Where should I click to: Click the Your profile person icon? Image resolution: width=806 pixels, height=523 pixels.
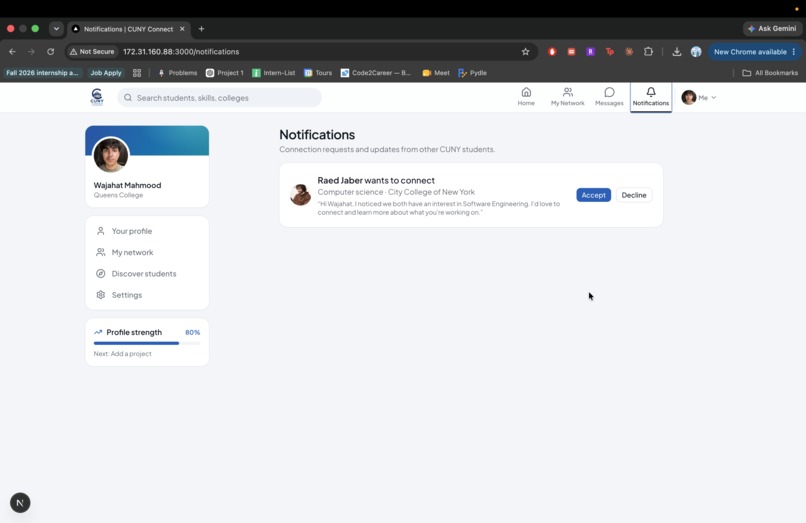tap(101, 231)
